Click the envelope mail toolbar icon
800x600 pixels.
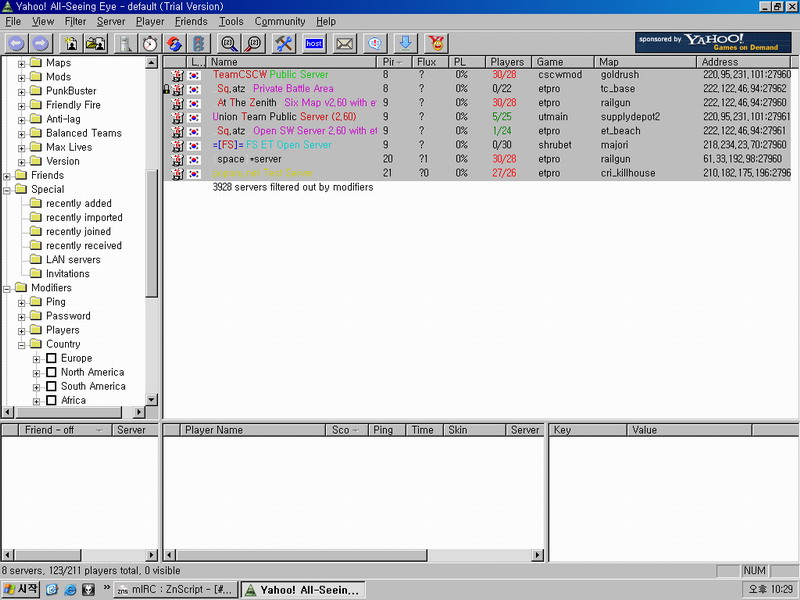(x=344, y=43)
